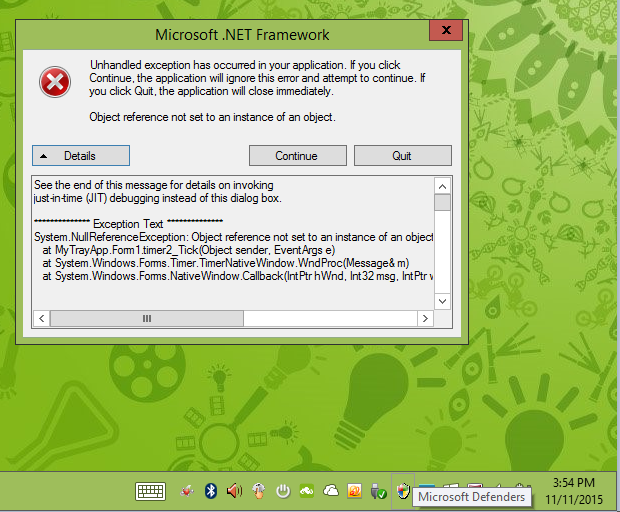Click the Microsoft Defenders shield tray icon

point(403,491)
